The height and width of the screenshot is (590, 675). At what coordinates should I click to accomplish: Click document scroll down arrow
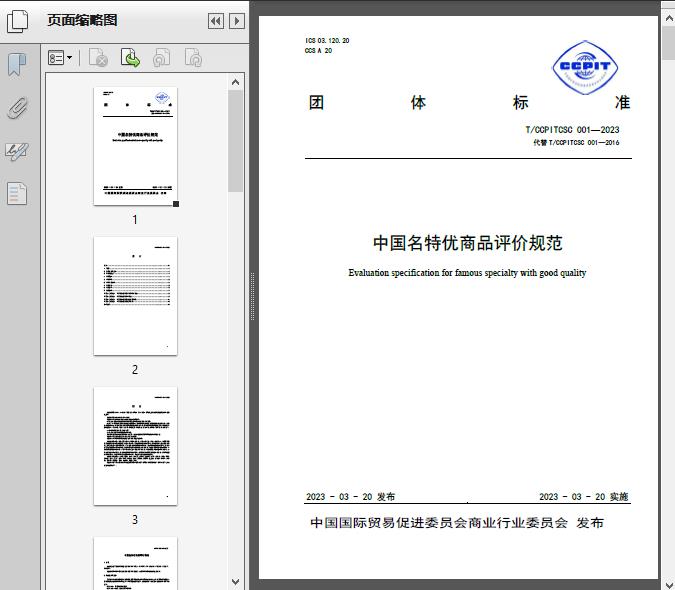[x=669, y=584]
